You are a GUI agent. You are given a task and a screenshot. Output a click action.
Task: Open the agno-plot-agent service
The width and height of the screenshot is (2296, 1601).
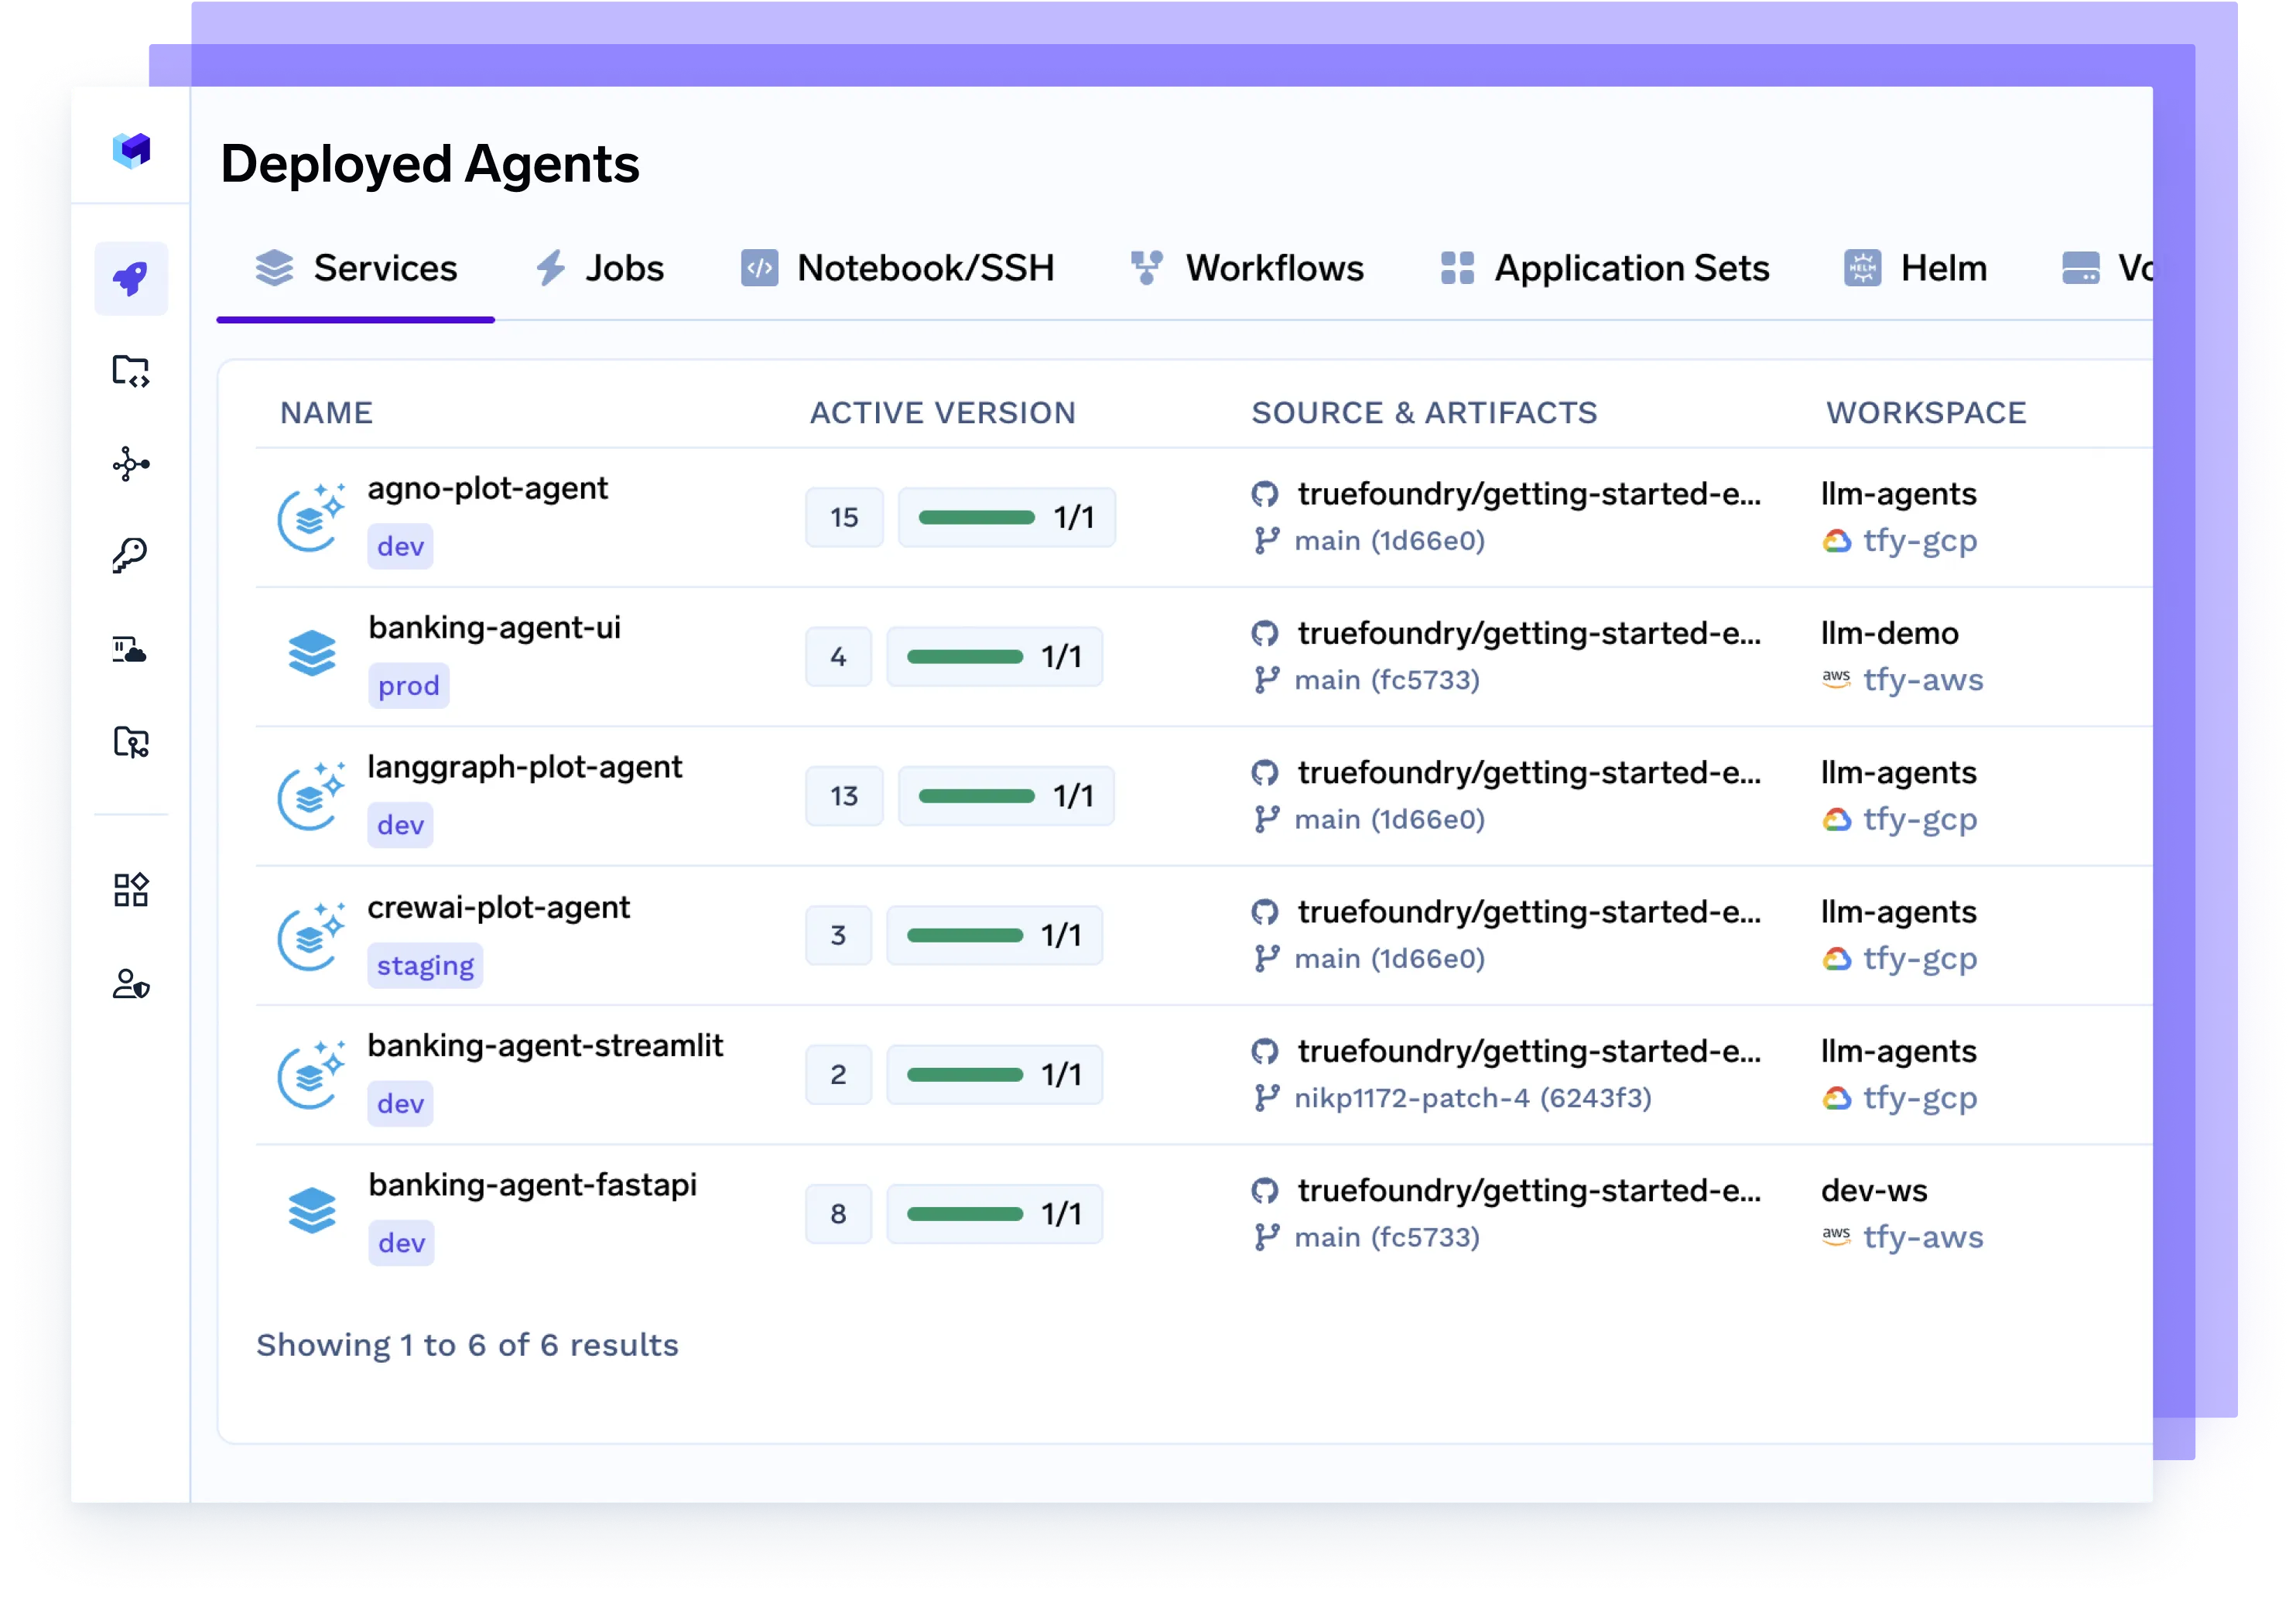click(x=487, y=488)
